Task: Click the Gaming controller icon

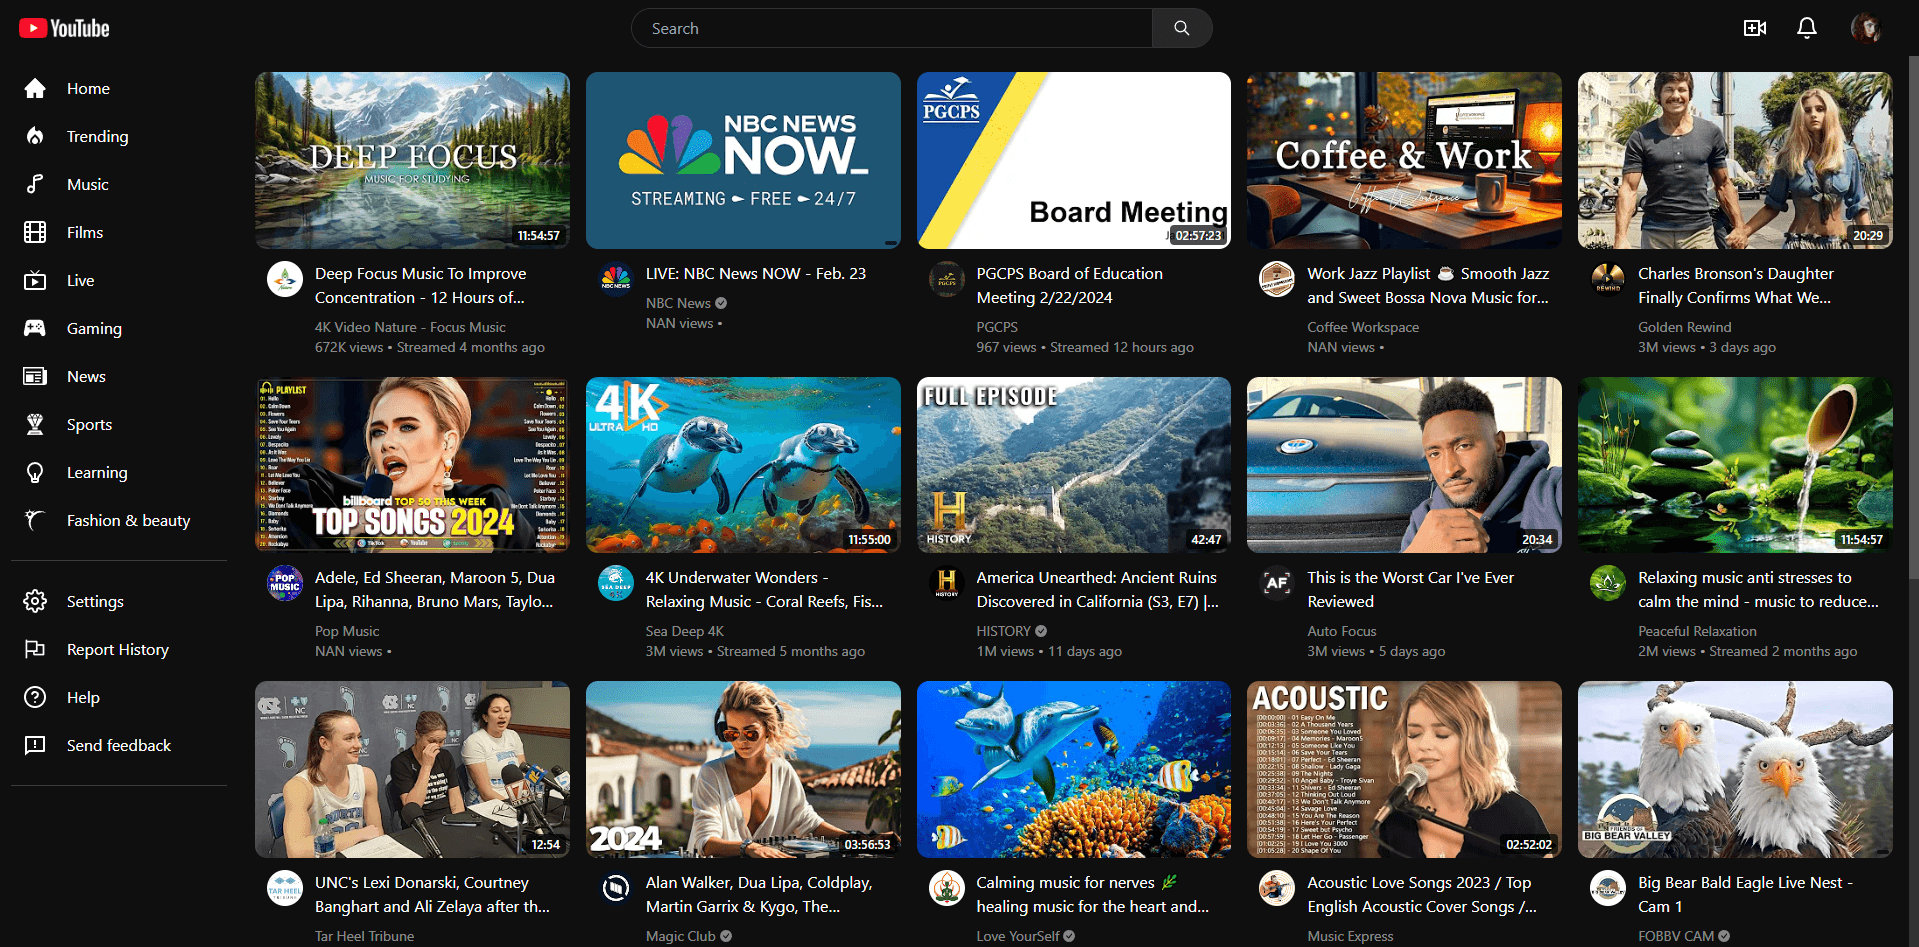Action: pos(35,328)
